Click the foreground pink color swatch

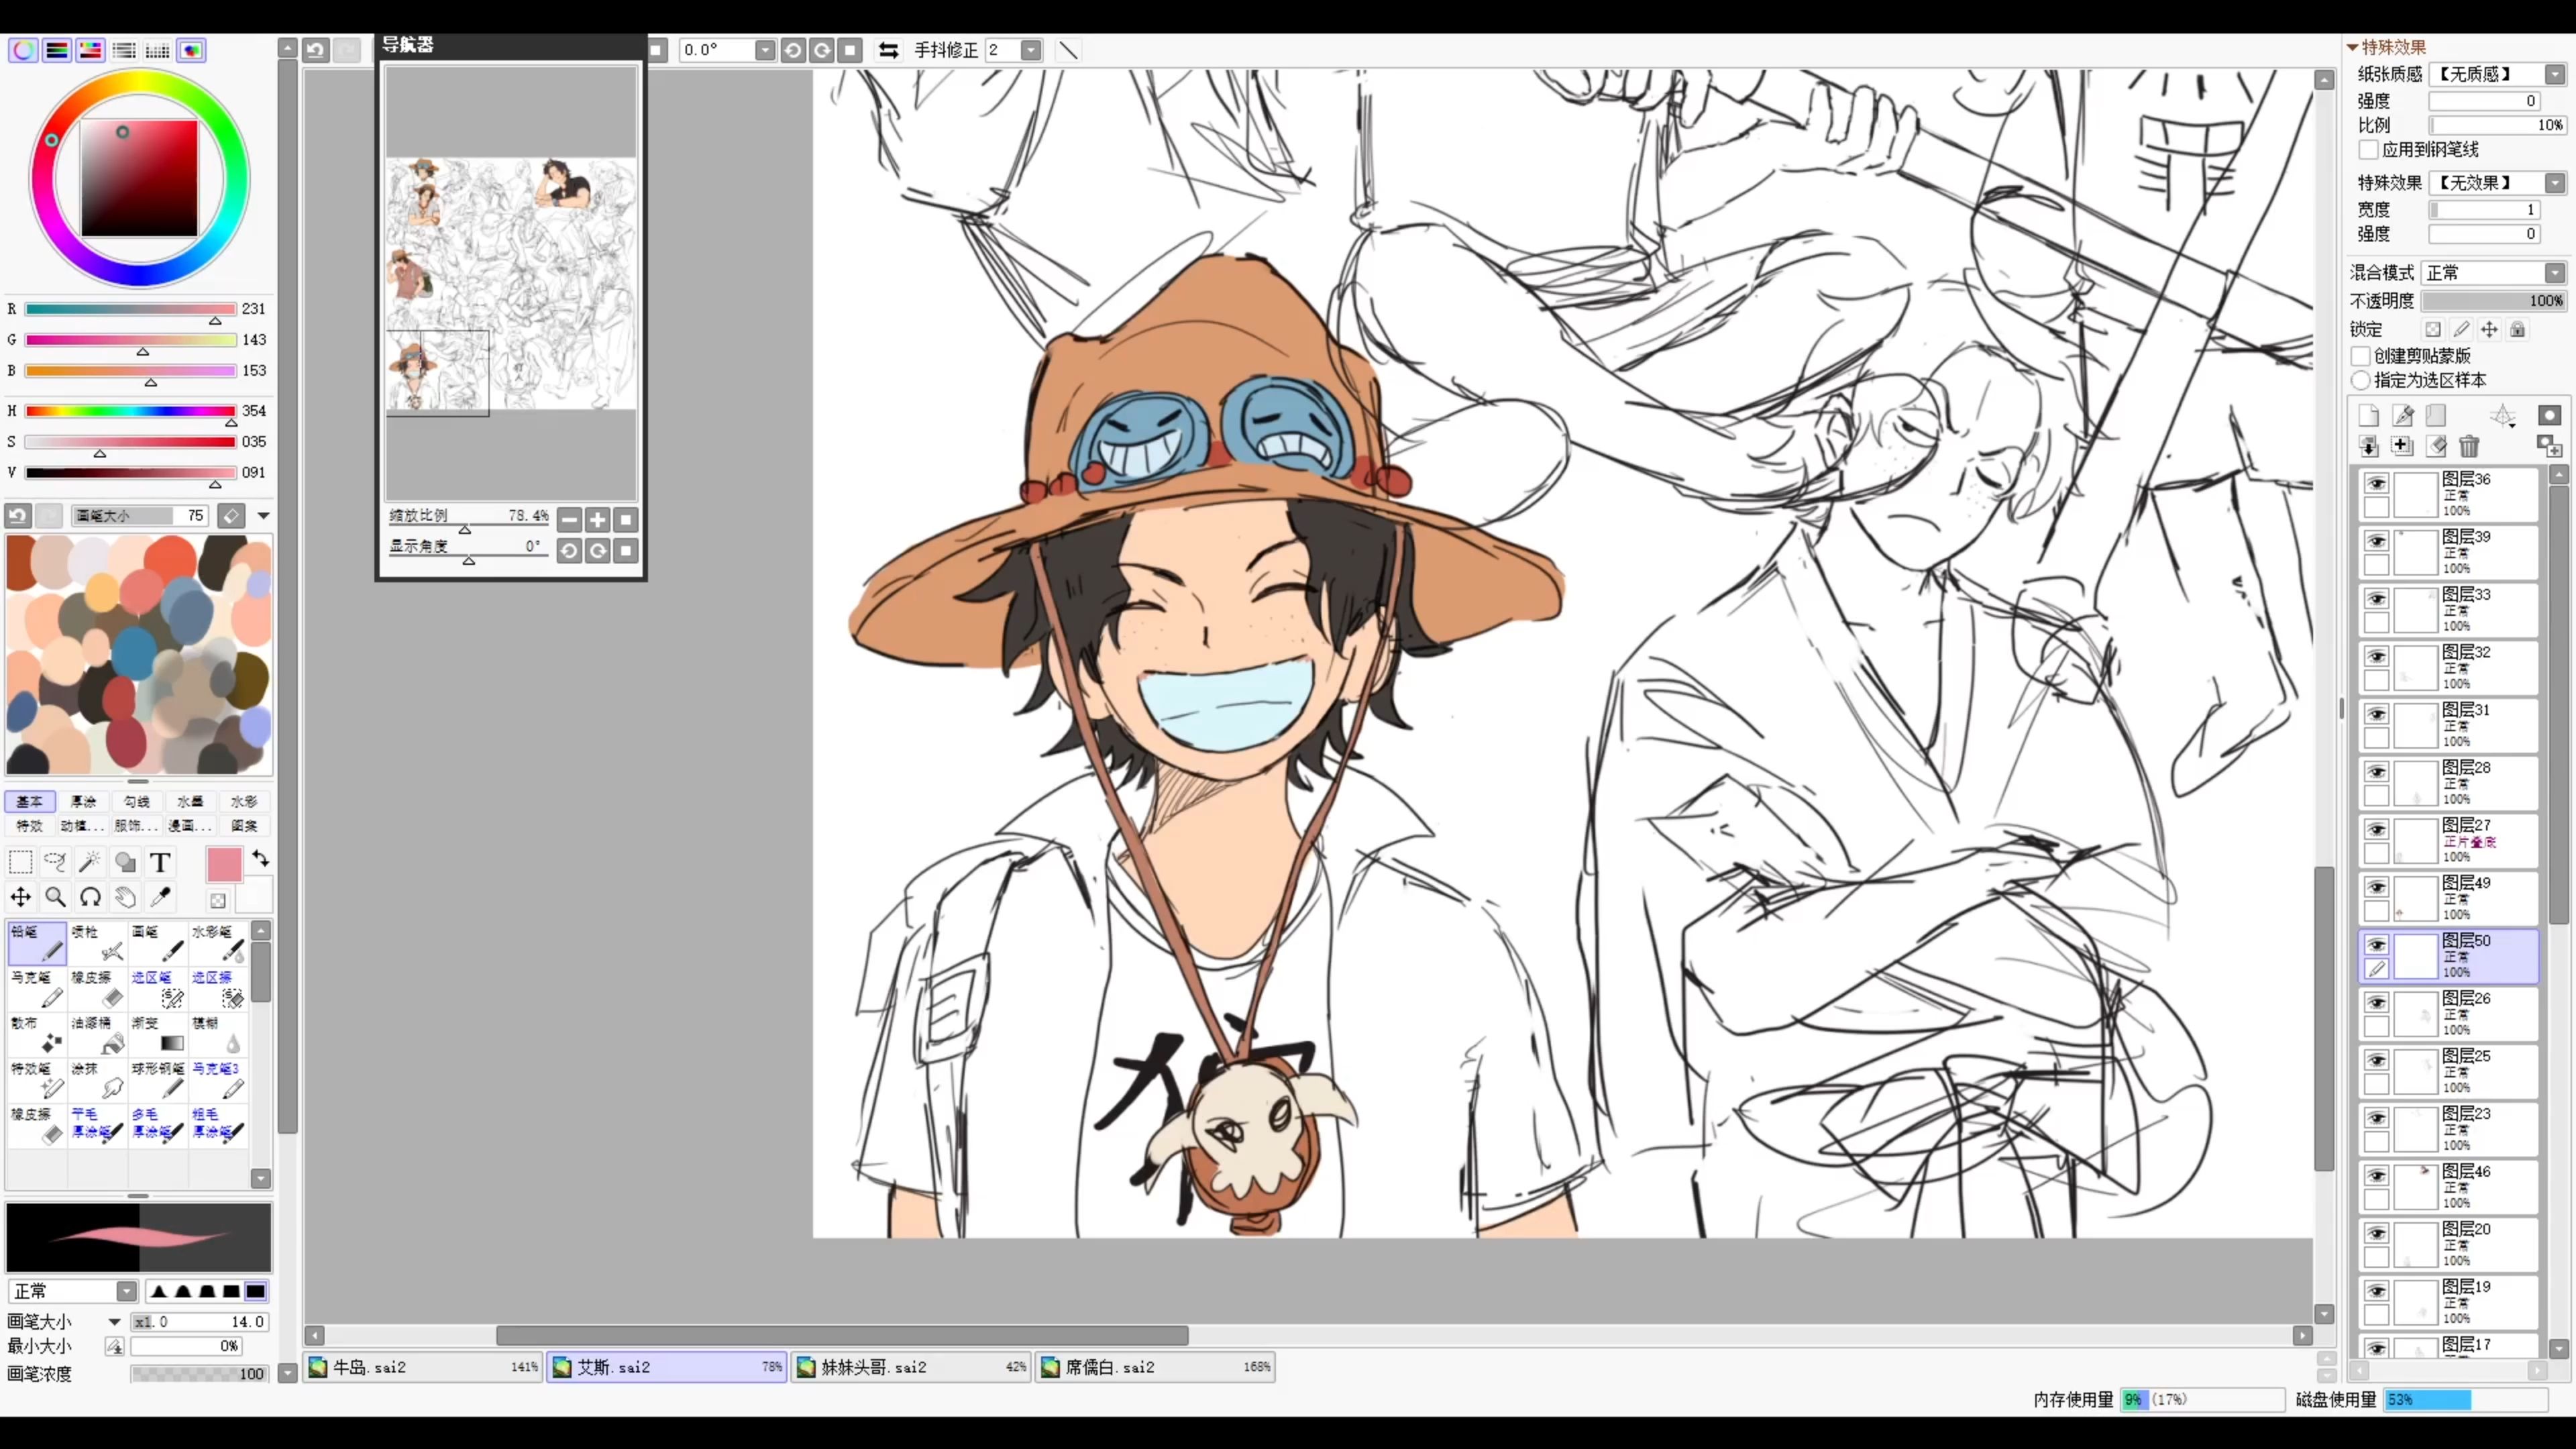(224, 865)
